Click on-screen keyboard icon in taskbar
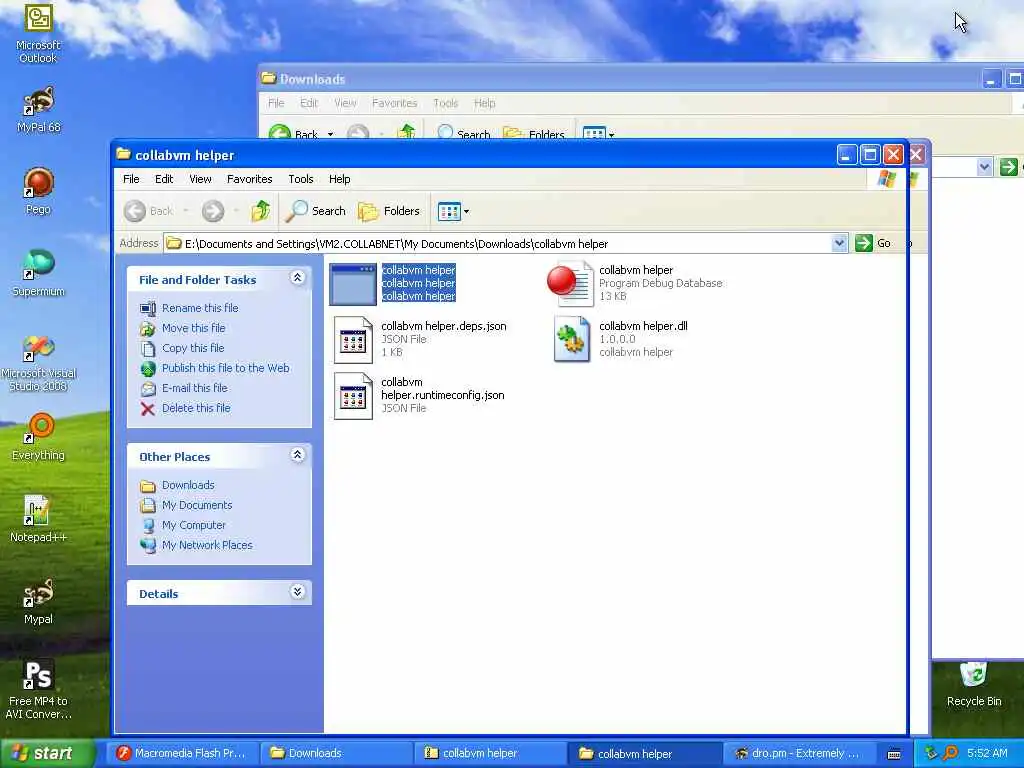This screenshot has width=1024, height=768. click(894, 754)
